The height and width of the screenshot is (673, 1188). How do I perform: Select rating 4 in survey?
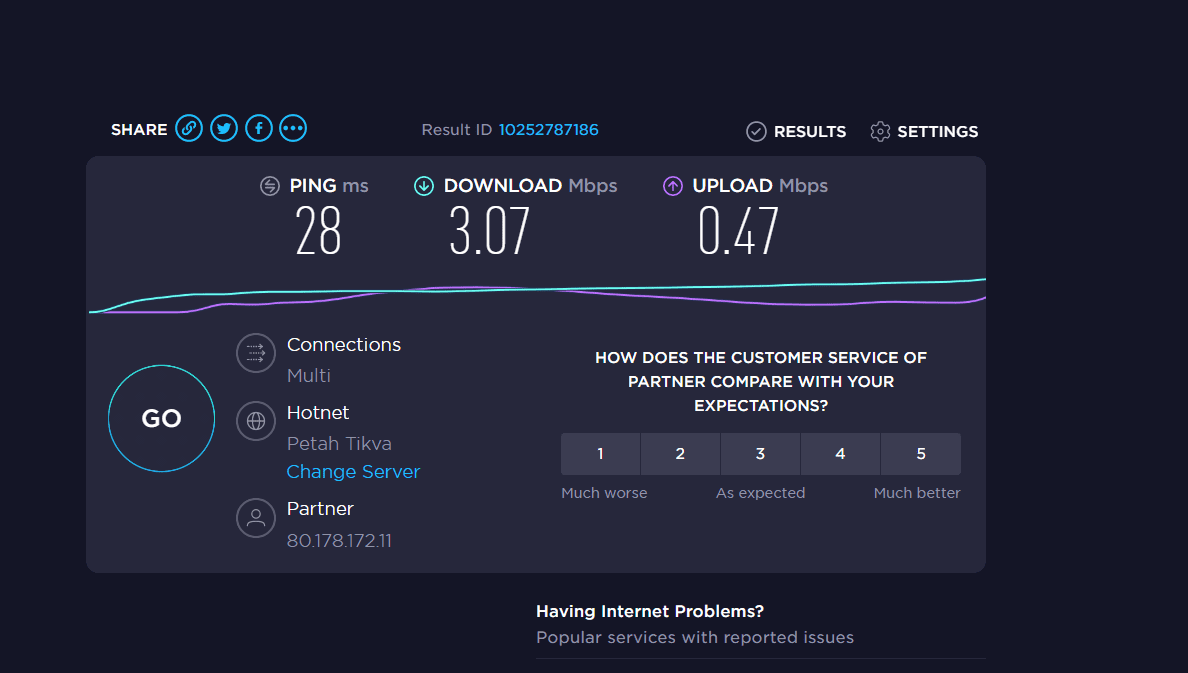(840, 454)
